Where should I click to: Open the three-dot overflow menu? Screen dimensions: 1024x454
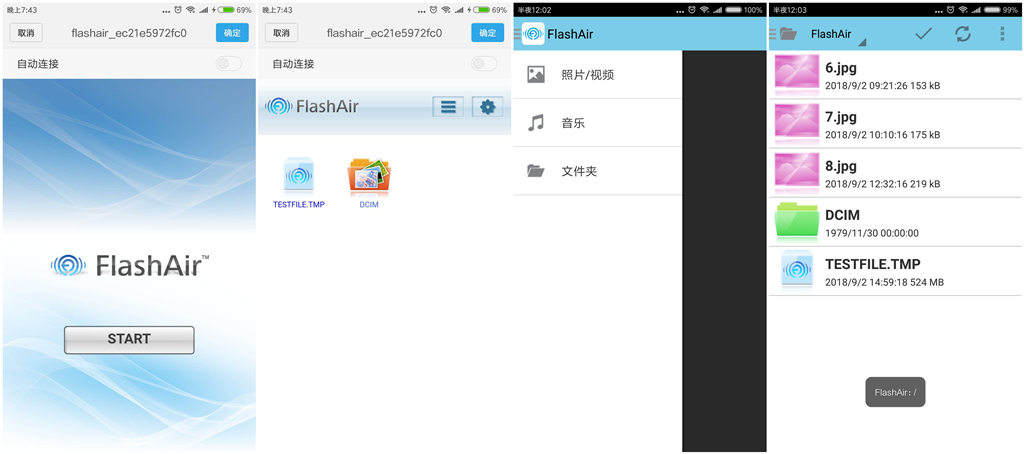[x=1002, y=34]
